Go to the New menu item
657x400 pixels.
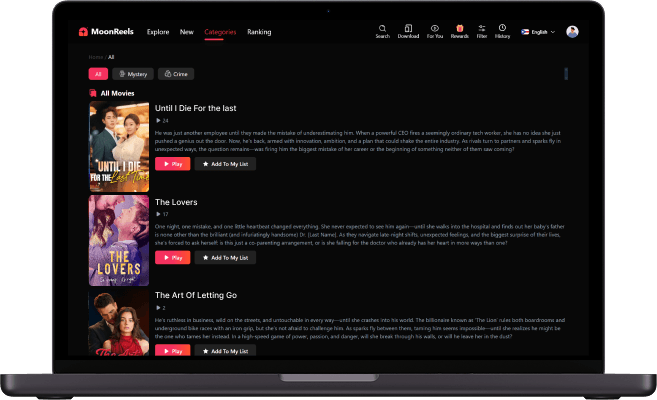tap(186, 32)
